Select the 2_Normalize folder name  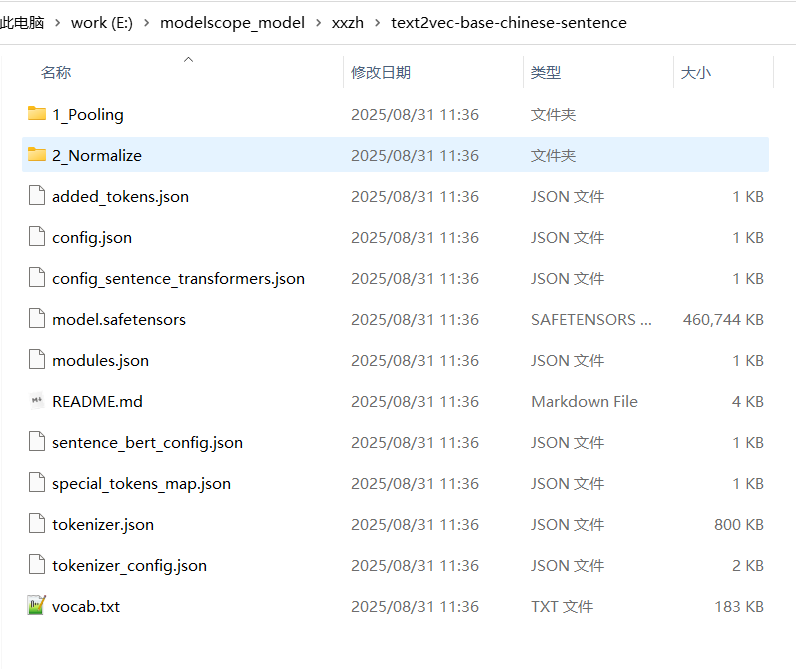(x=97, y=155)
